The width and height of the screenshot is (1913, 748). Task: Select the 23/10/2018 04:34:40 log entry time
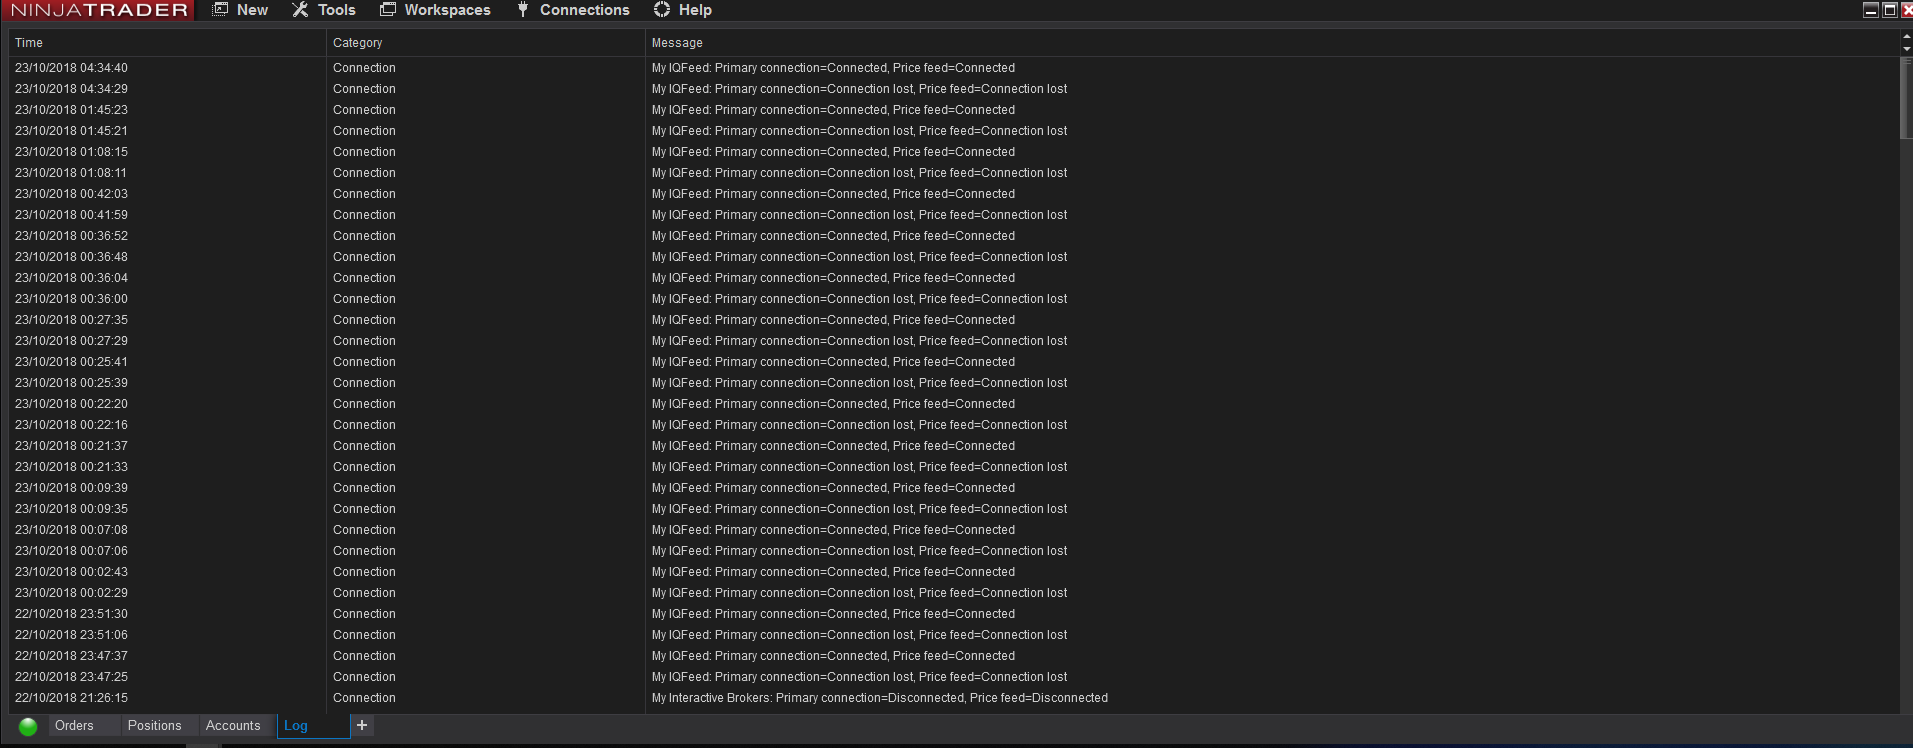(71, 68)
